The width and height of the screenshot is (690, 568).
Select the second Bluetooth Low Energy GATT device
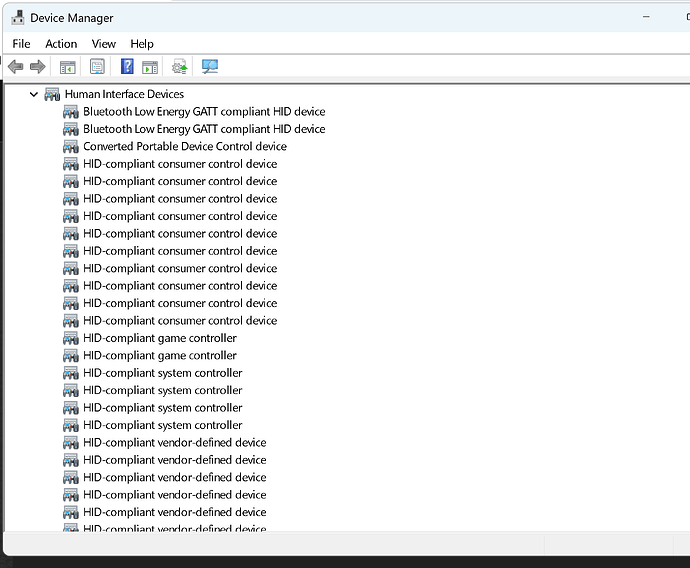[x=204, y=129]
